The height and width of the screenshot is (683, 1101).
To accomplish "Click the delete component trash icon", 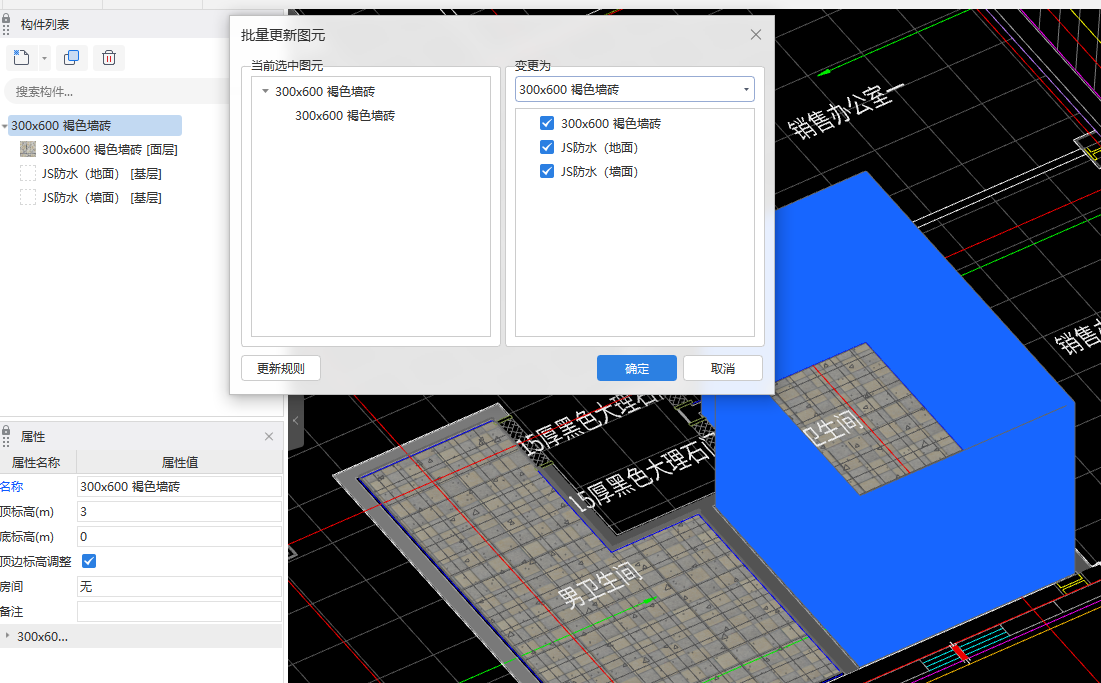I will point(109,58).
